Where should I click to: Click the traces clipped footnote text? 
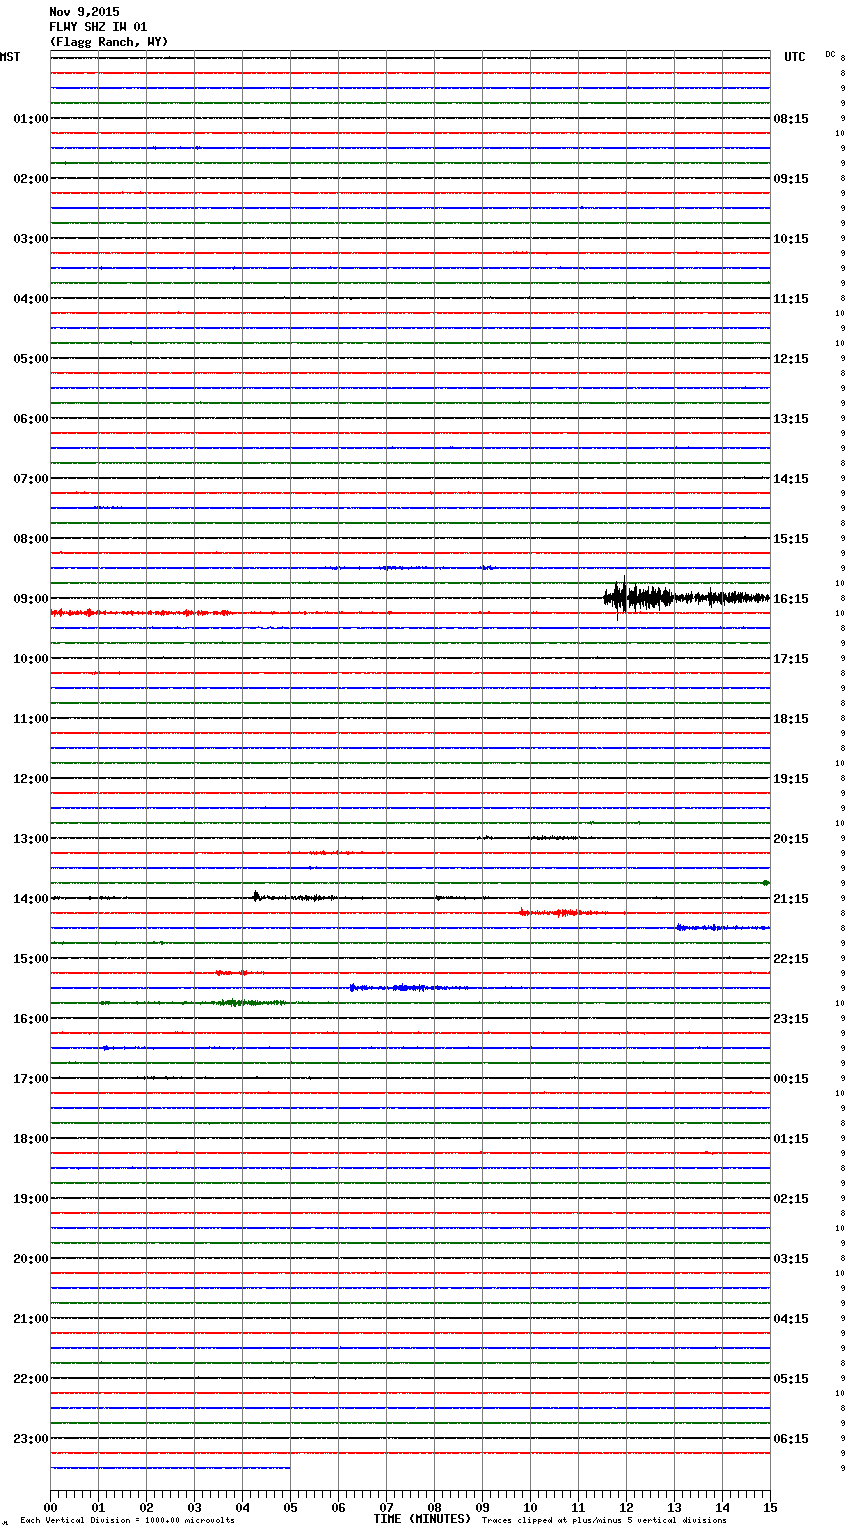[x=604, y=1521]
